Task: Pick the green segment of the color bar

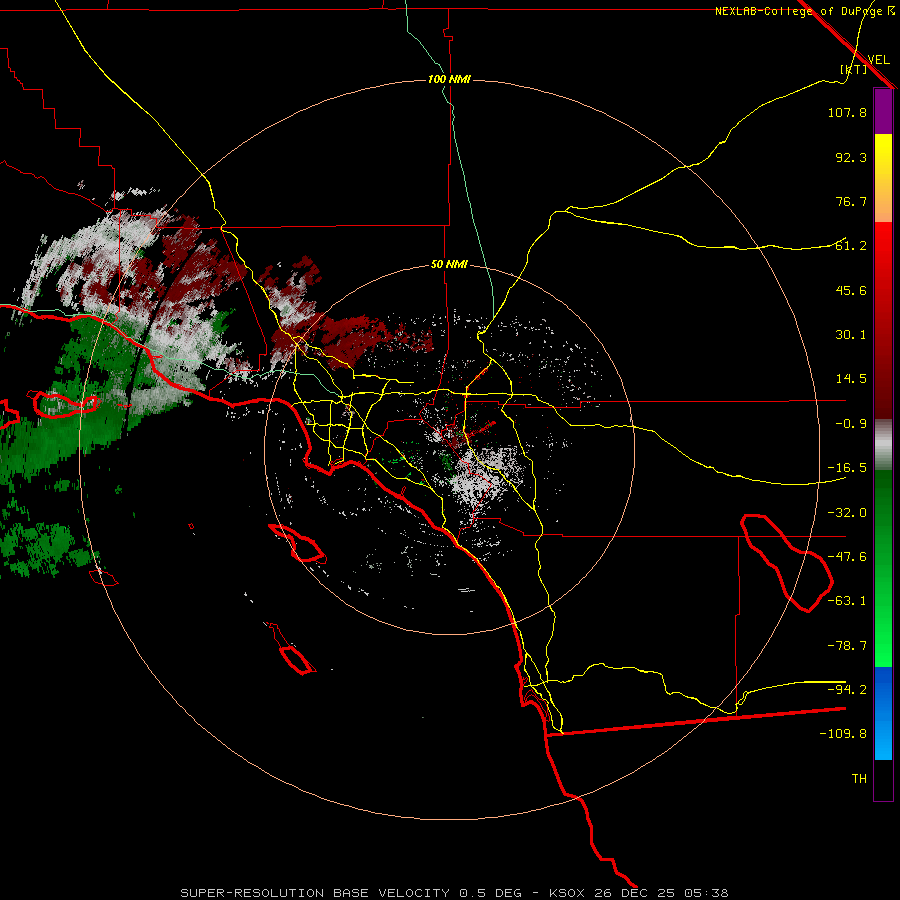Action: coord(883,568)
